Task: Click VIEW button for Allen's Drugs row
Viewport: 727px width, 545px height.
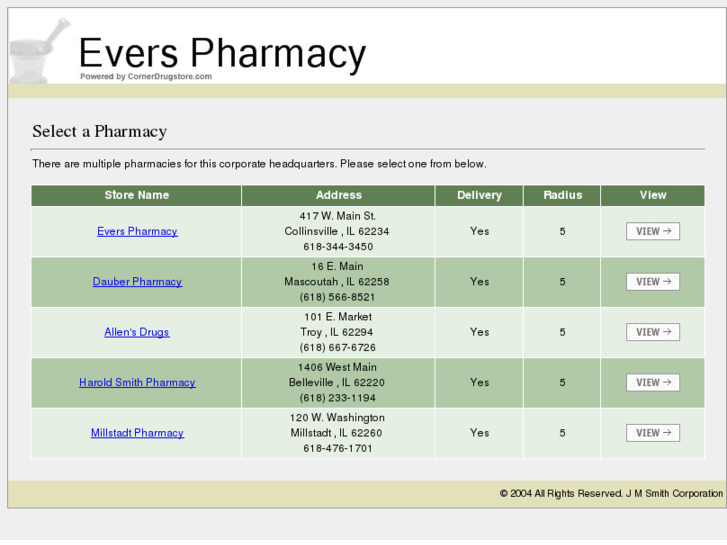Action: tap(653, 332)
